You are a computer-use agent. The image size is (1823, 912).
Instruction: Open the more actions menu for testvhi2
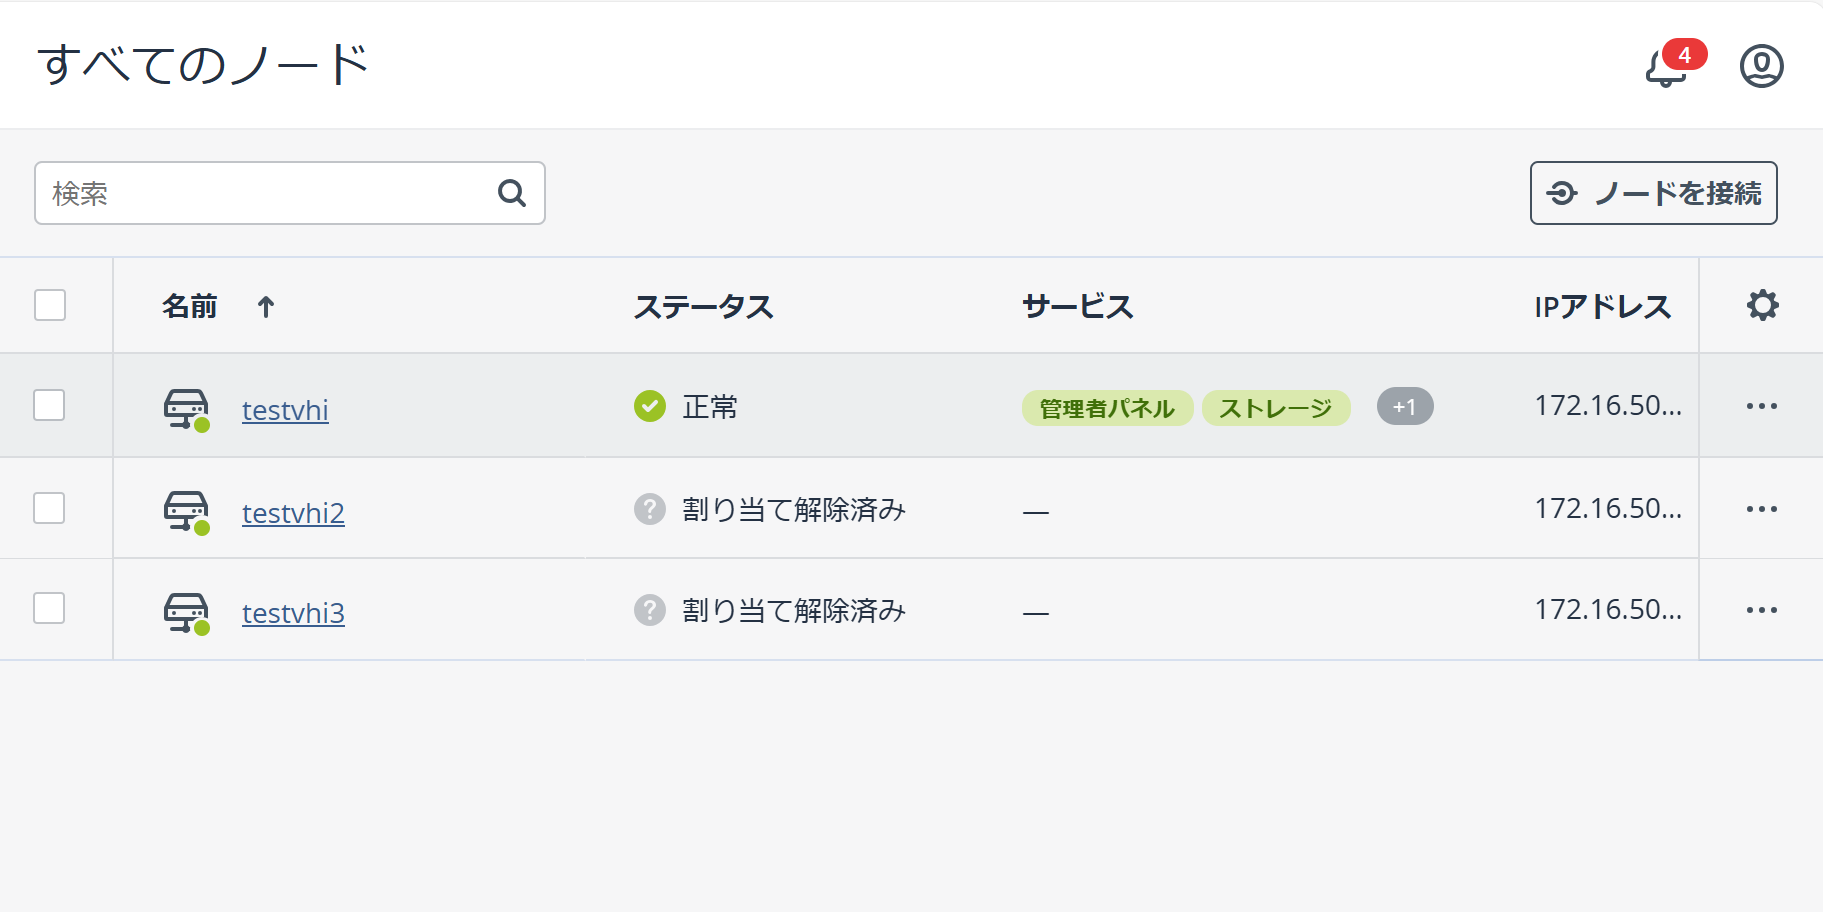point(1761,509)
